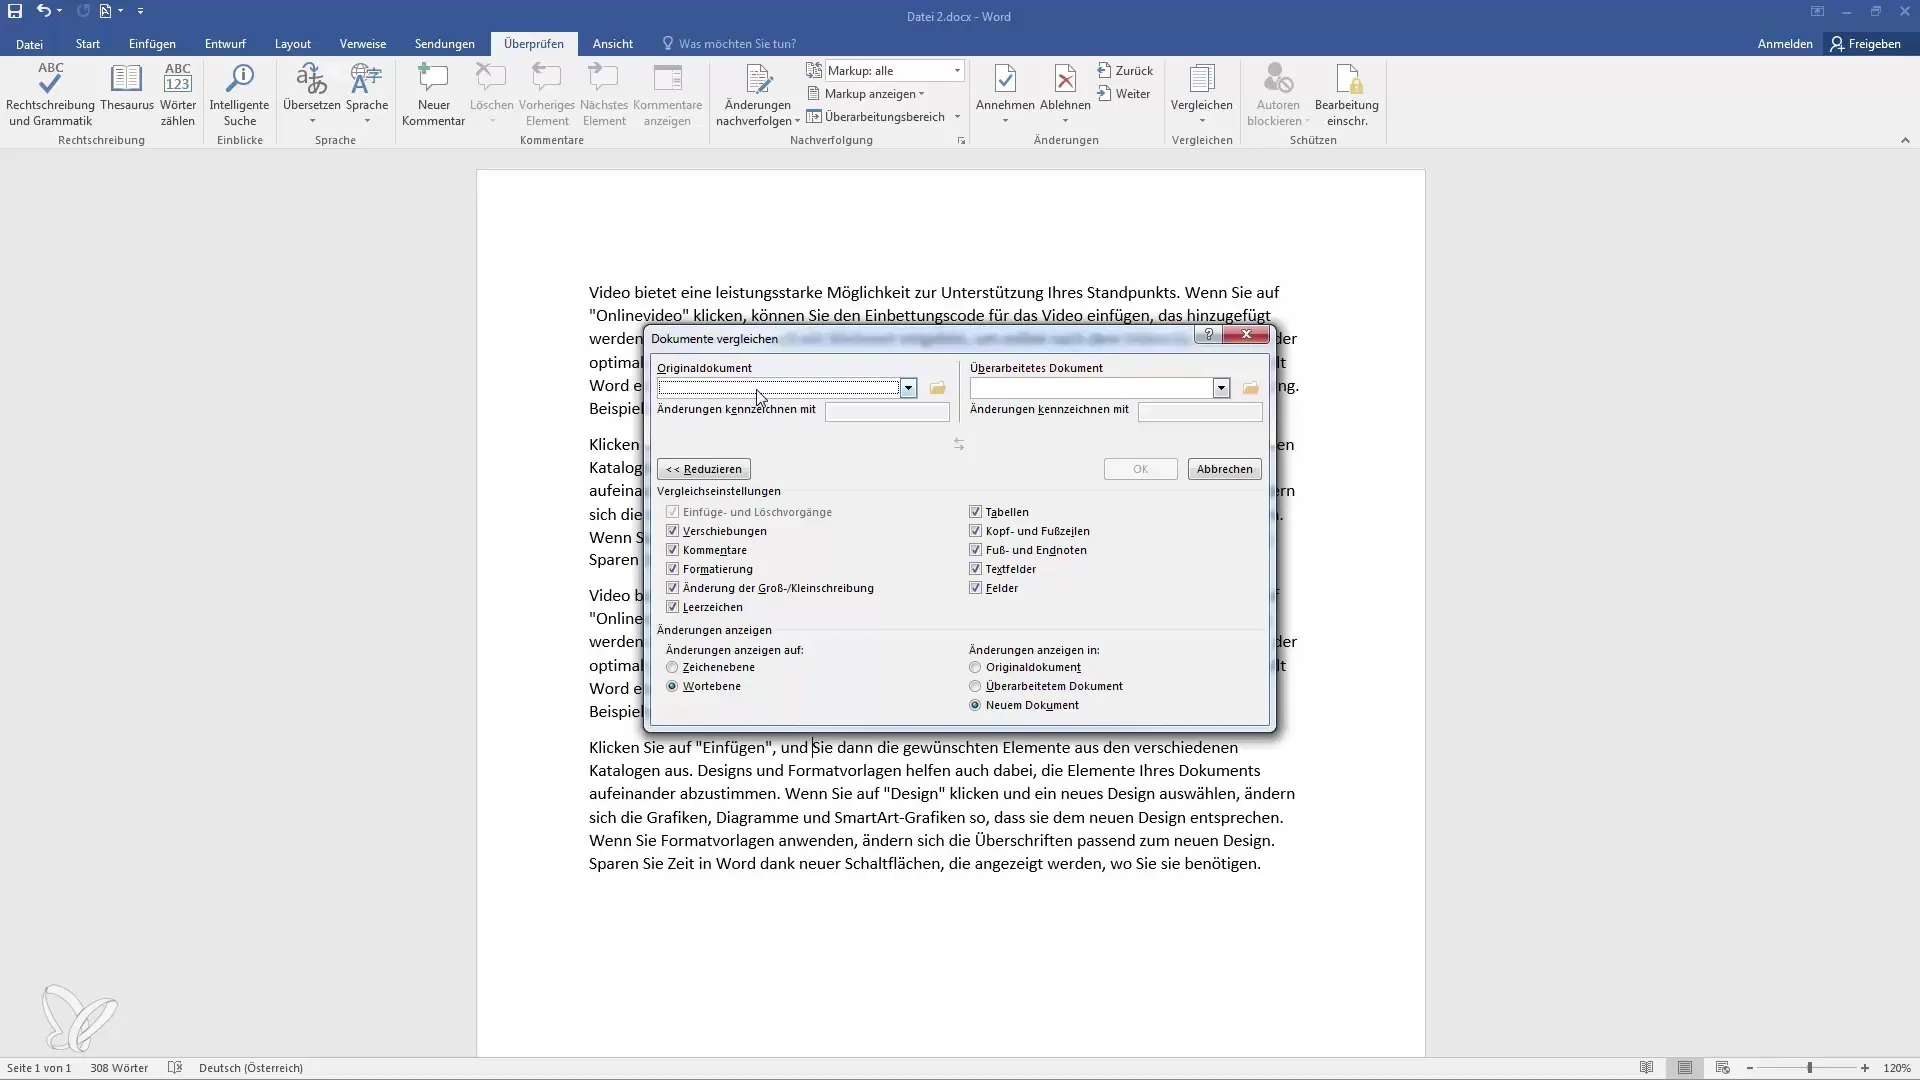
Task: Enable the Tabellen checkbox
Action: 976,512
